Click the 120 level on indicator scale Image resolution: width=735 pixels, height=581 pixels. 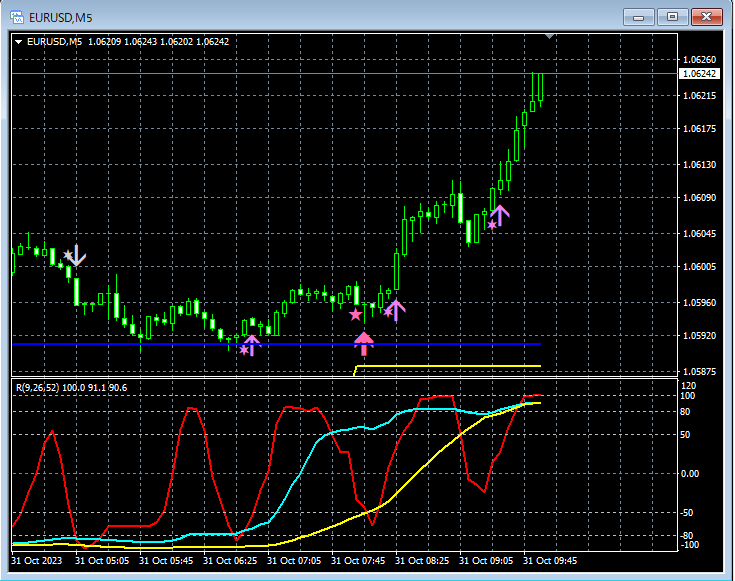(688, 386)
